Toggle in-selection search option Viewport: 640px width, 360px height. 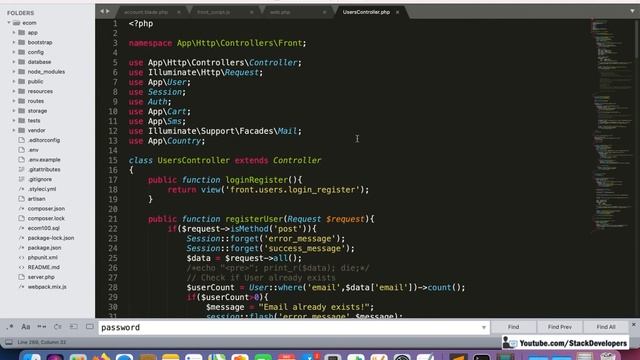coord(73,327)
